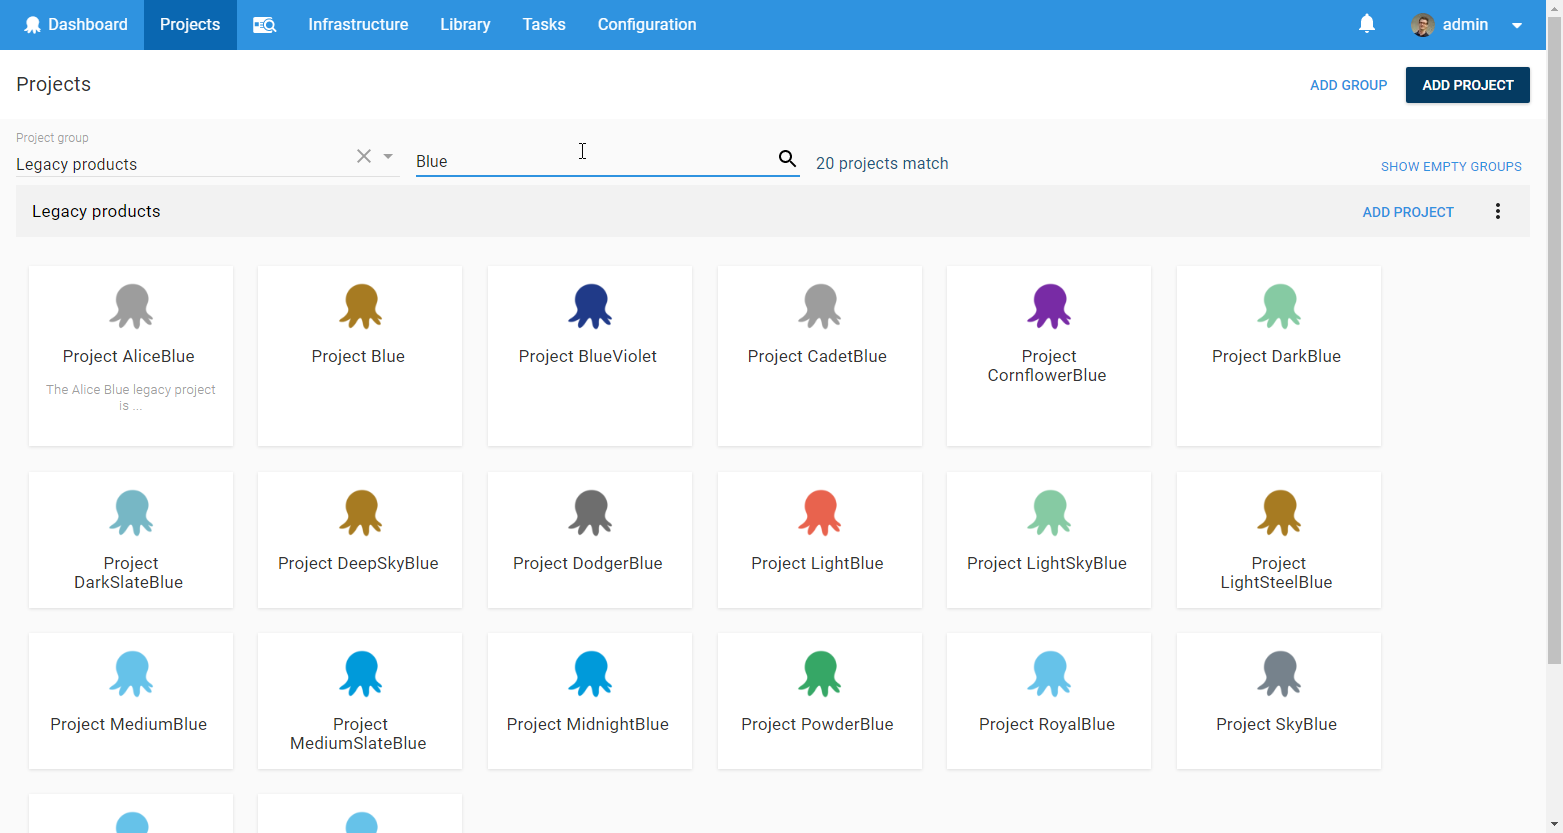1563x833 pixels.
Task: Click SHOW EMPTY GROUPS
Action: [1451, 166]
